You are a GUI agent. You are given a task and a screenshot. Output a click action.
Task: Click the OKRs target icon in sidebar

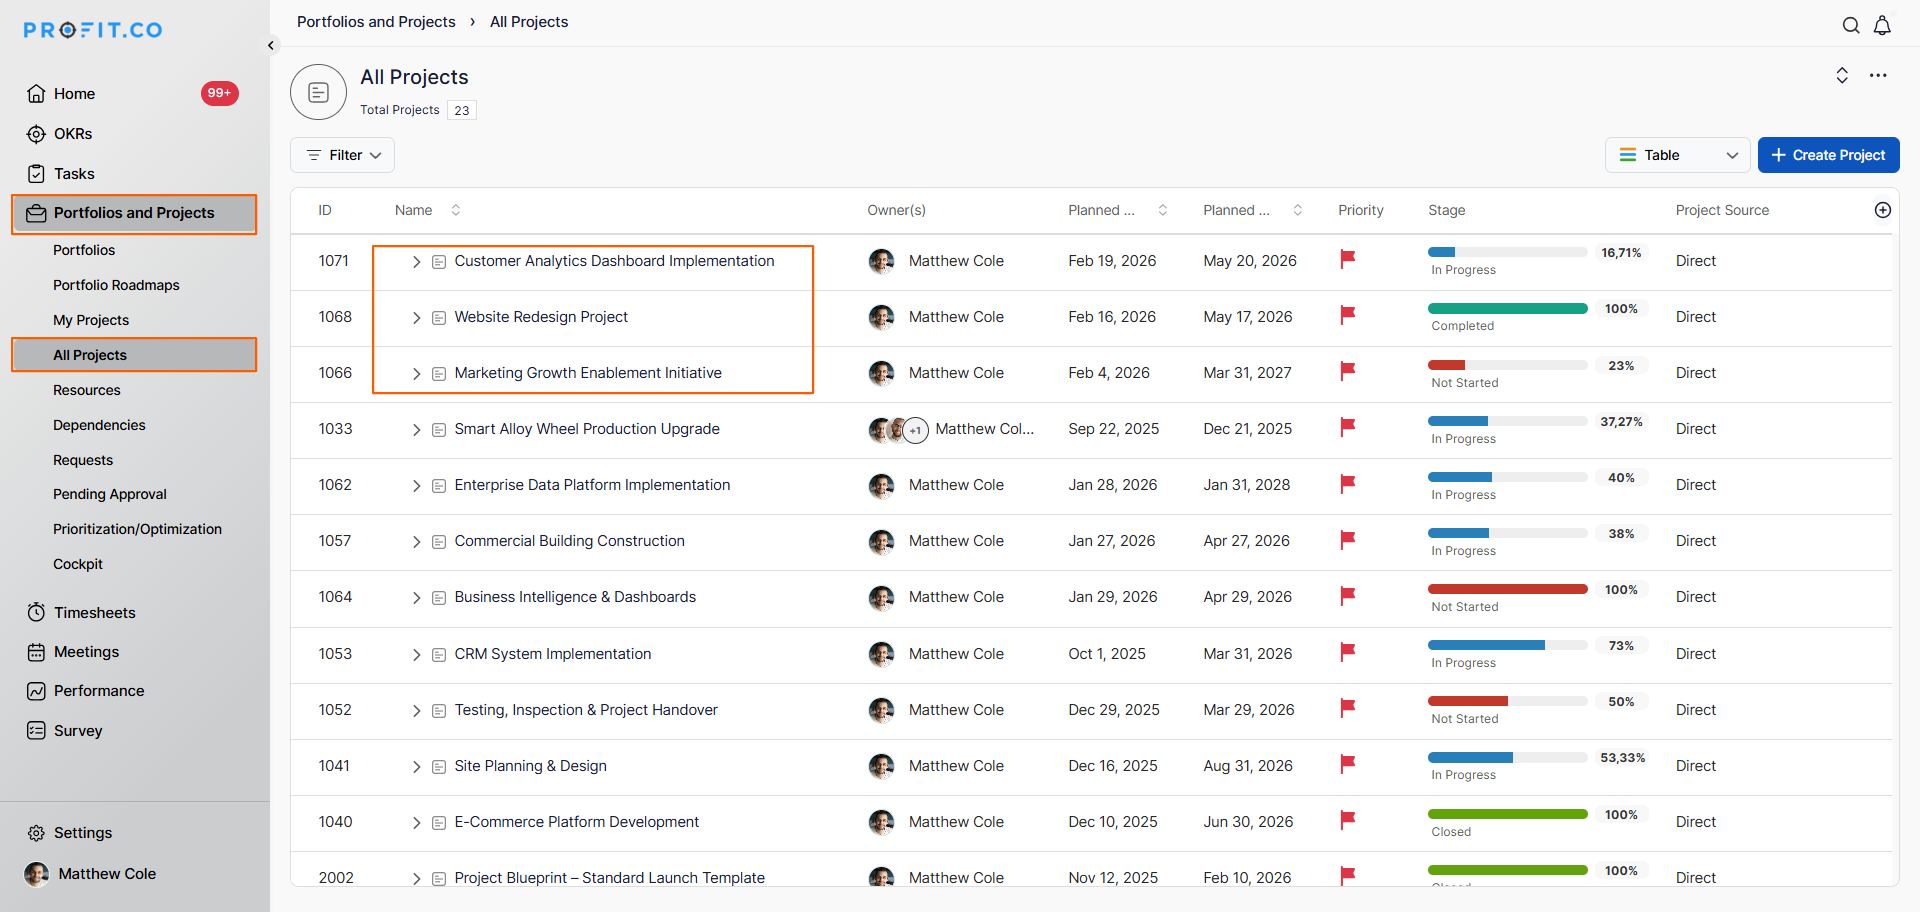point(37,134)
